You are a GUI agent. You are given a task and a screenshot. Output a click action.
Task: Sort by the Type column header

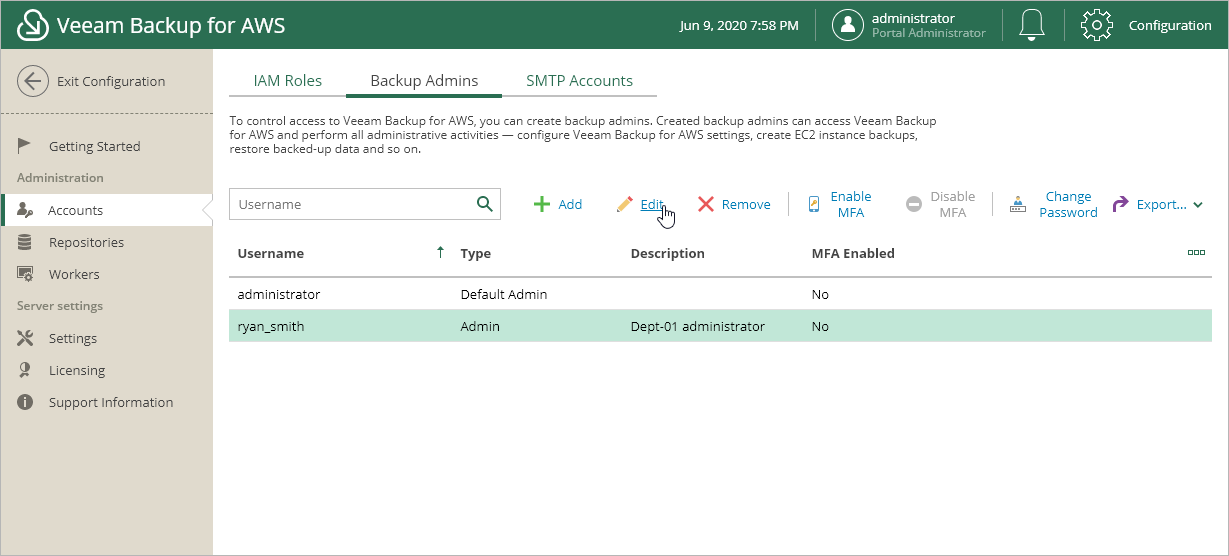[x=476, y=253]
